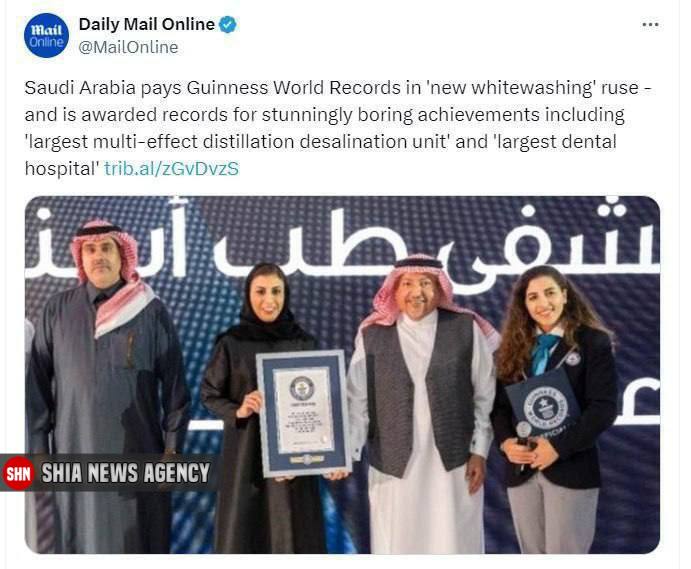Open the Daily Mail Online display name
The height and width of the screenshot is (569, 691).
(x=146, y=24)
